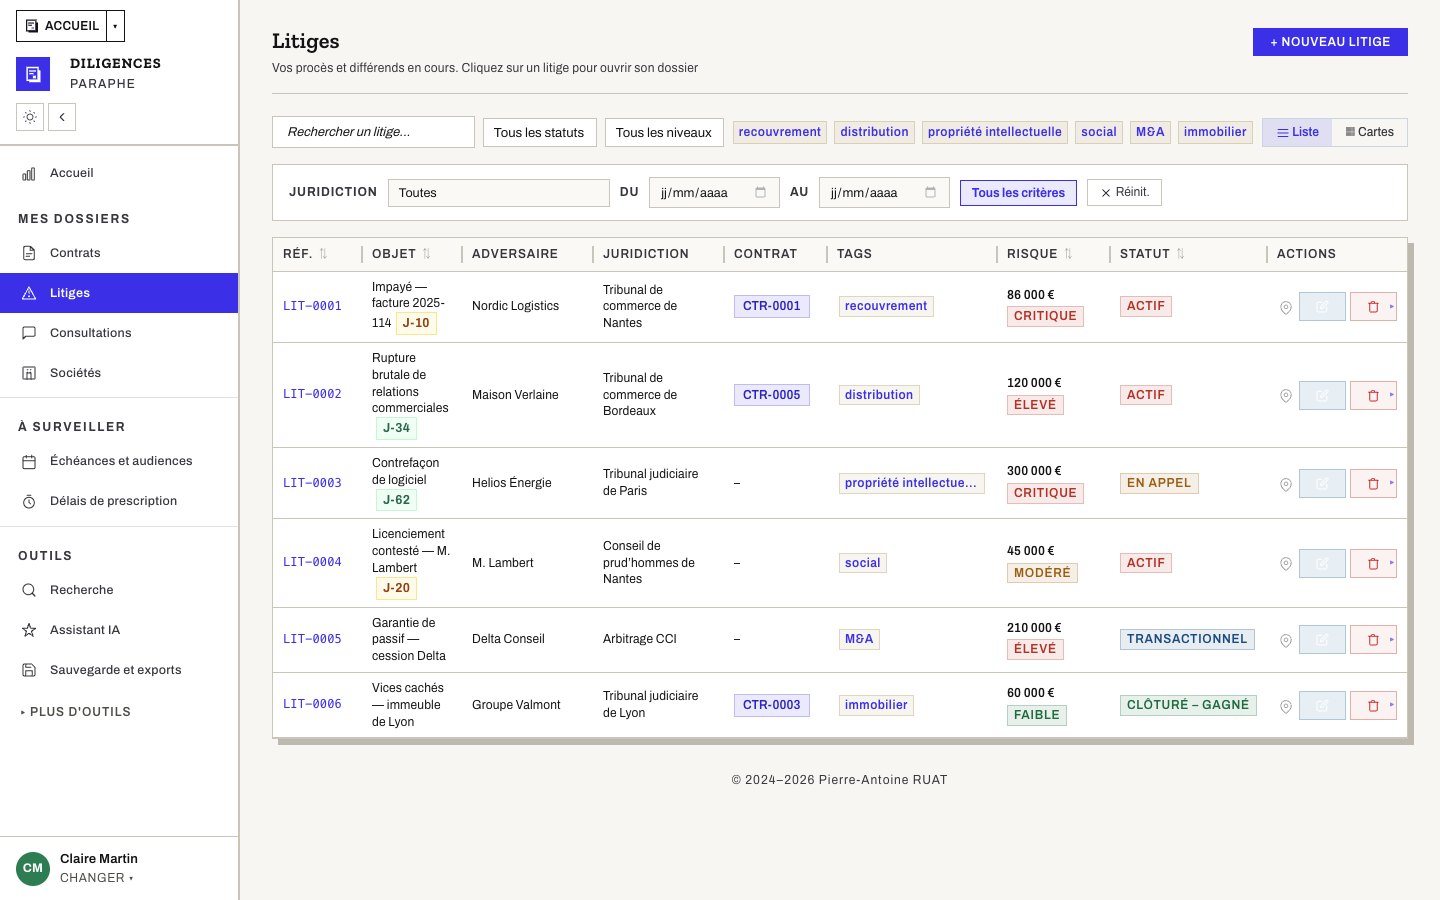Toggle the immobilier tag filter chip

(x=1215, y=132)
